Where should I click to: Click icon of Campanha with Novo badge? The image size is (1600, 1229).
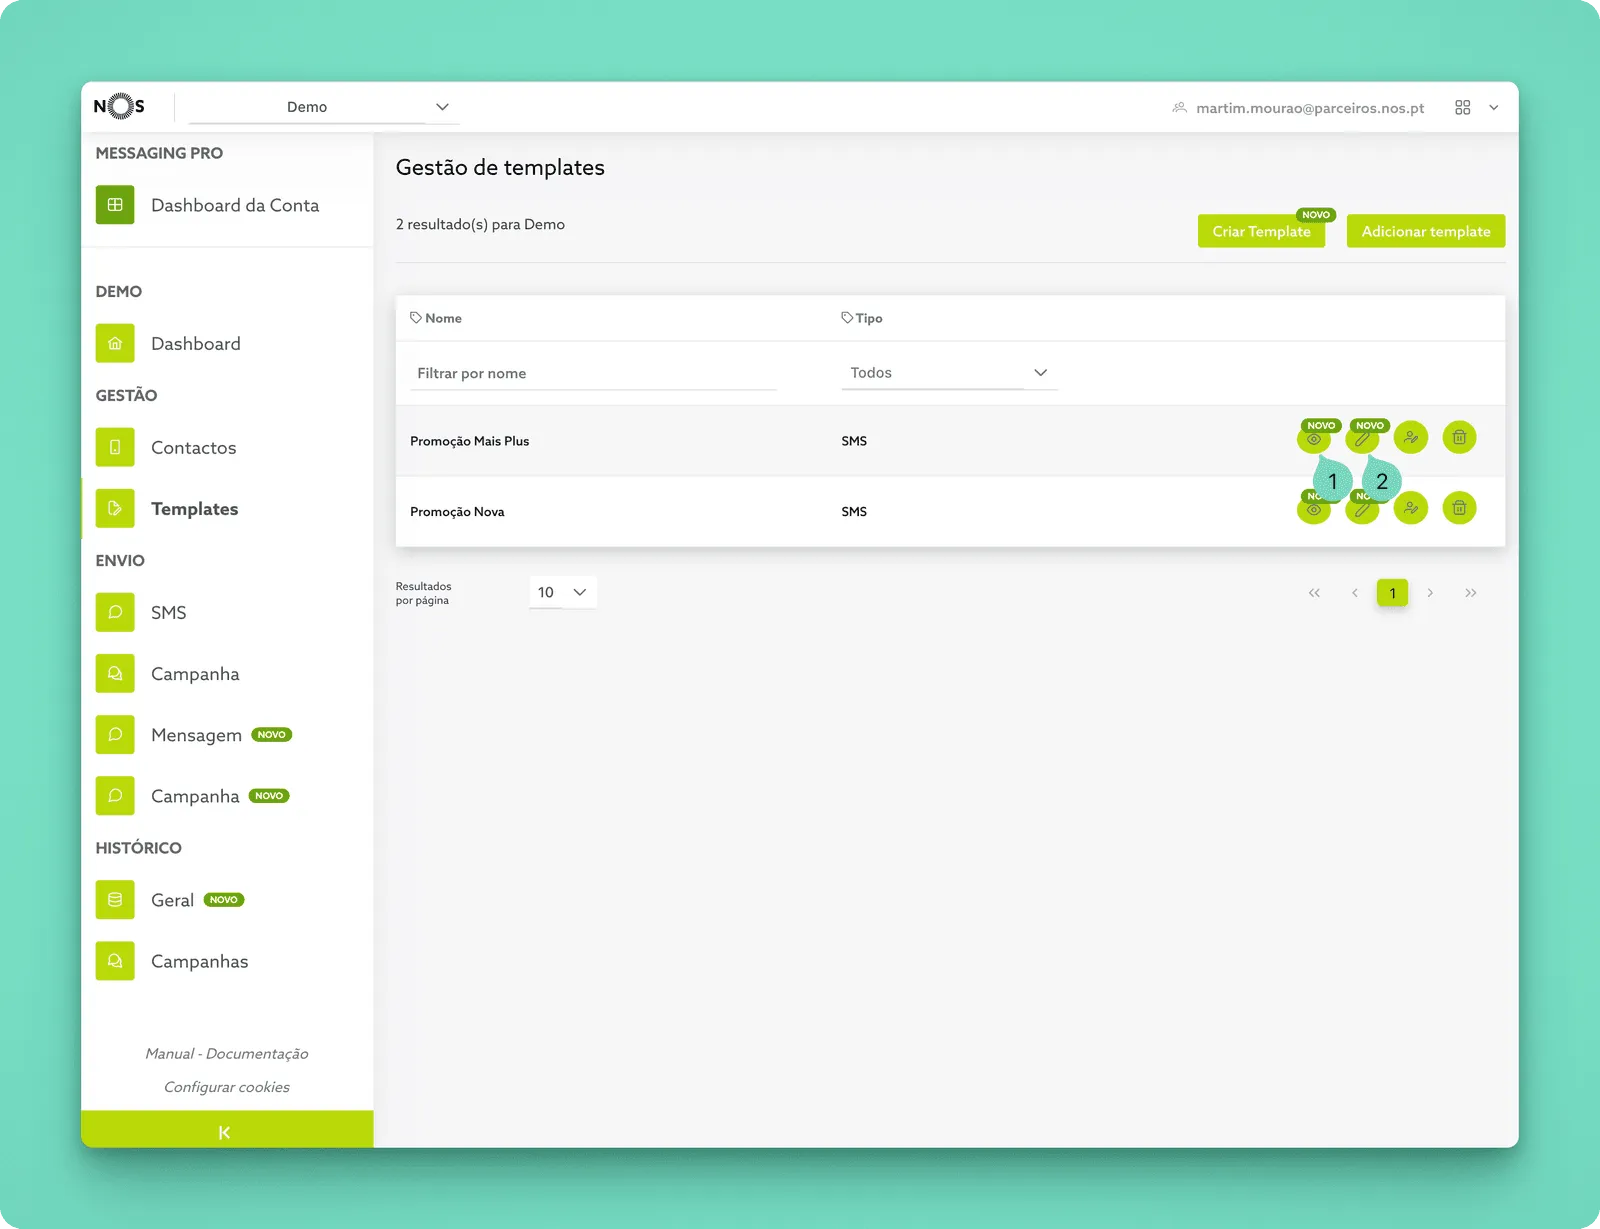(x=115, y=795)
